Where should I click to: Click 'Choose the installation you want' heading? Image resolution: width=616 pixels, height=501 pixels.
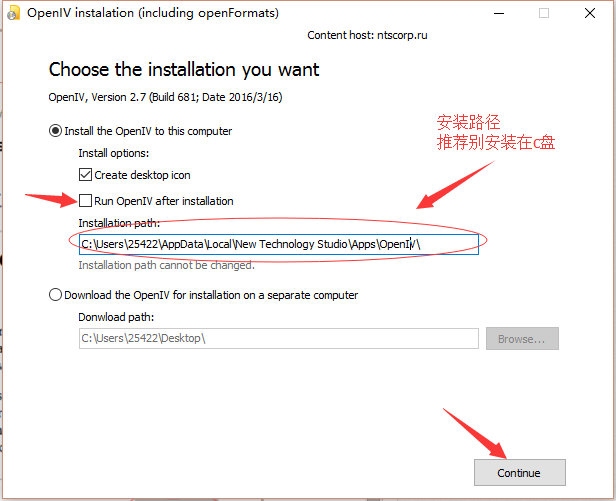(x=184, y=70)
